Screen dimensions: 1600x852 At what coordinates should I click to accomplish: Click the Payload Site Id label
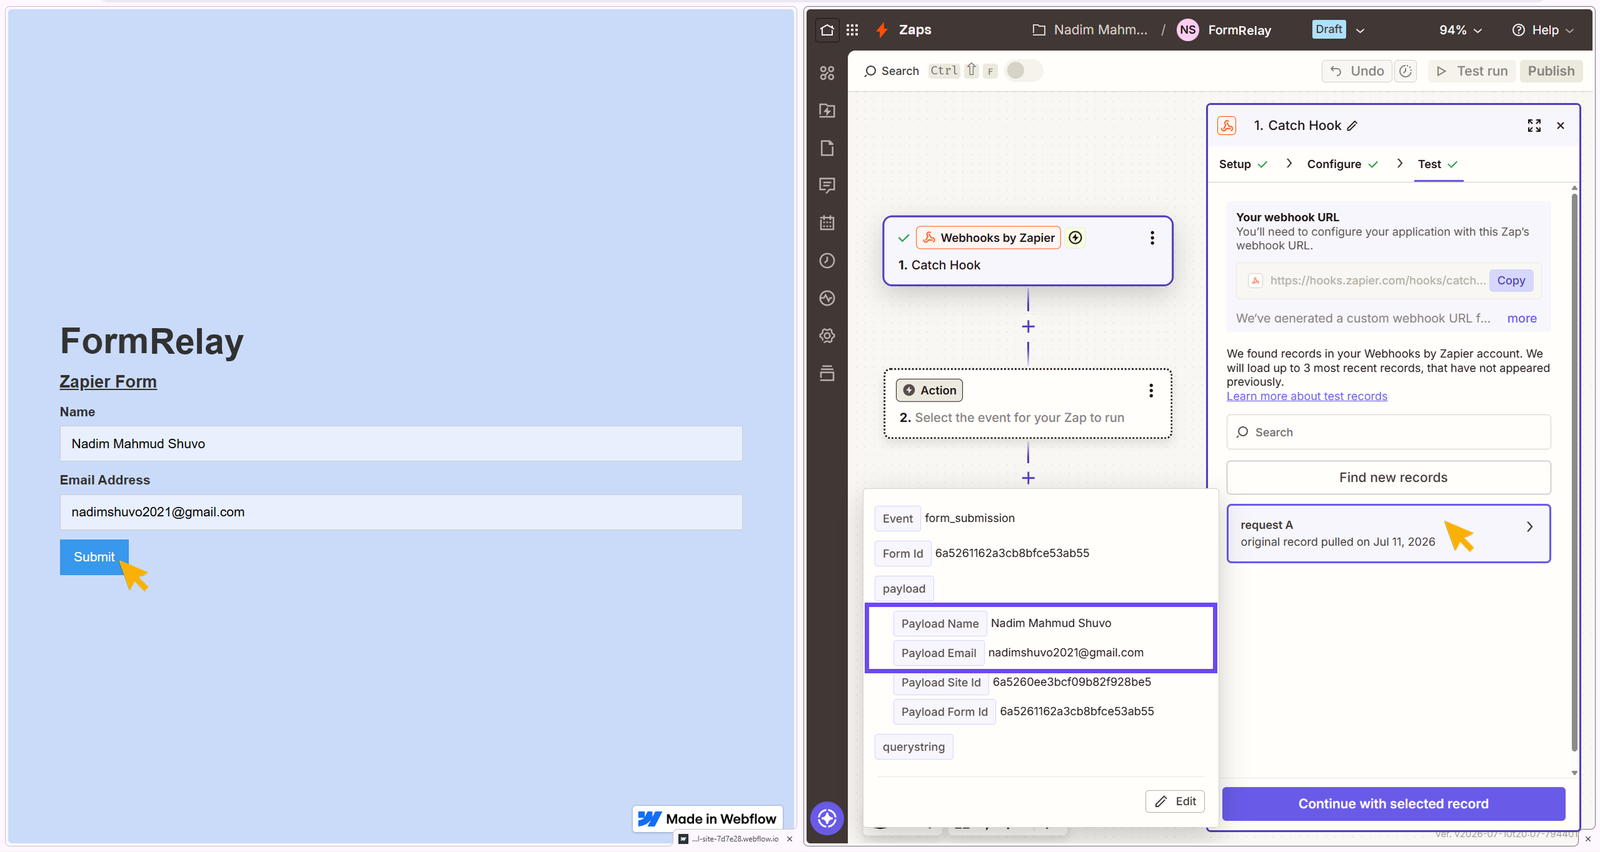(941, 683)
